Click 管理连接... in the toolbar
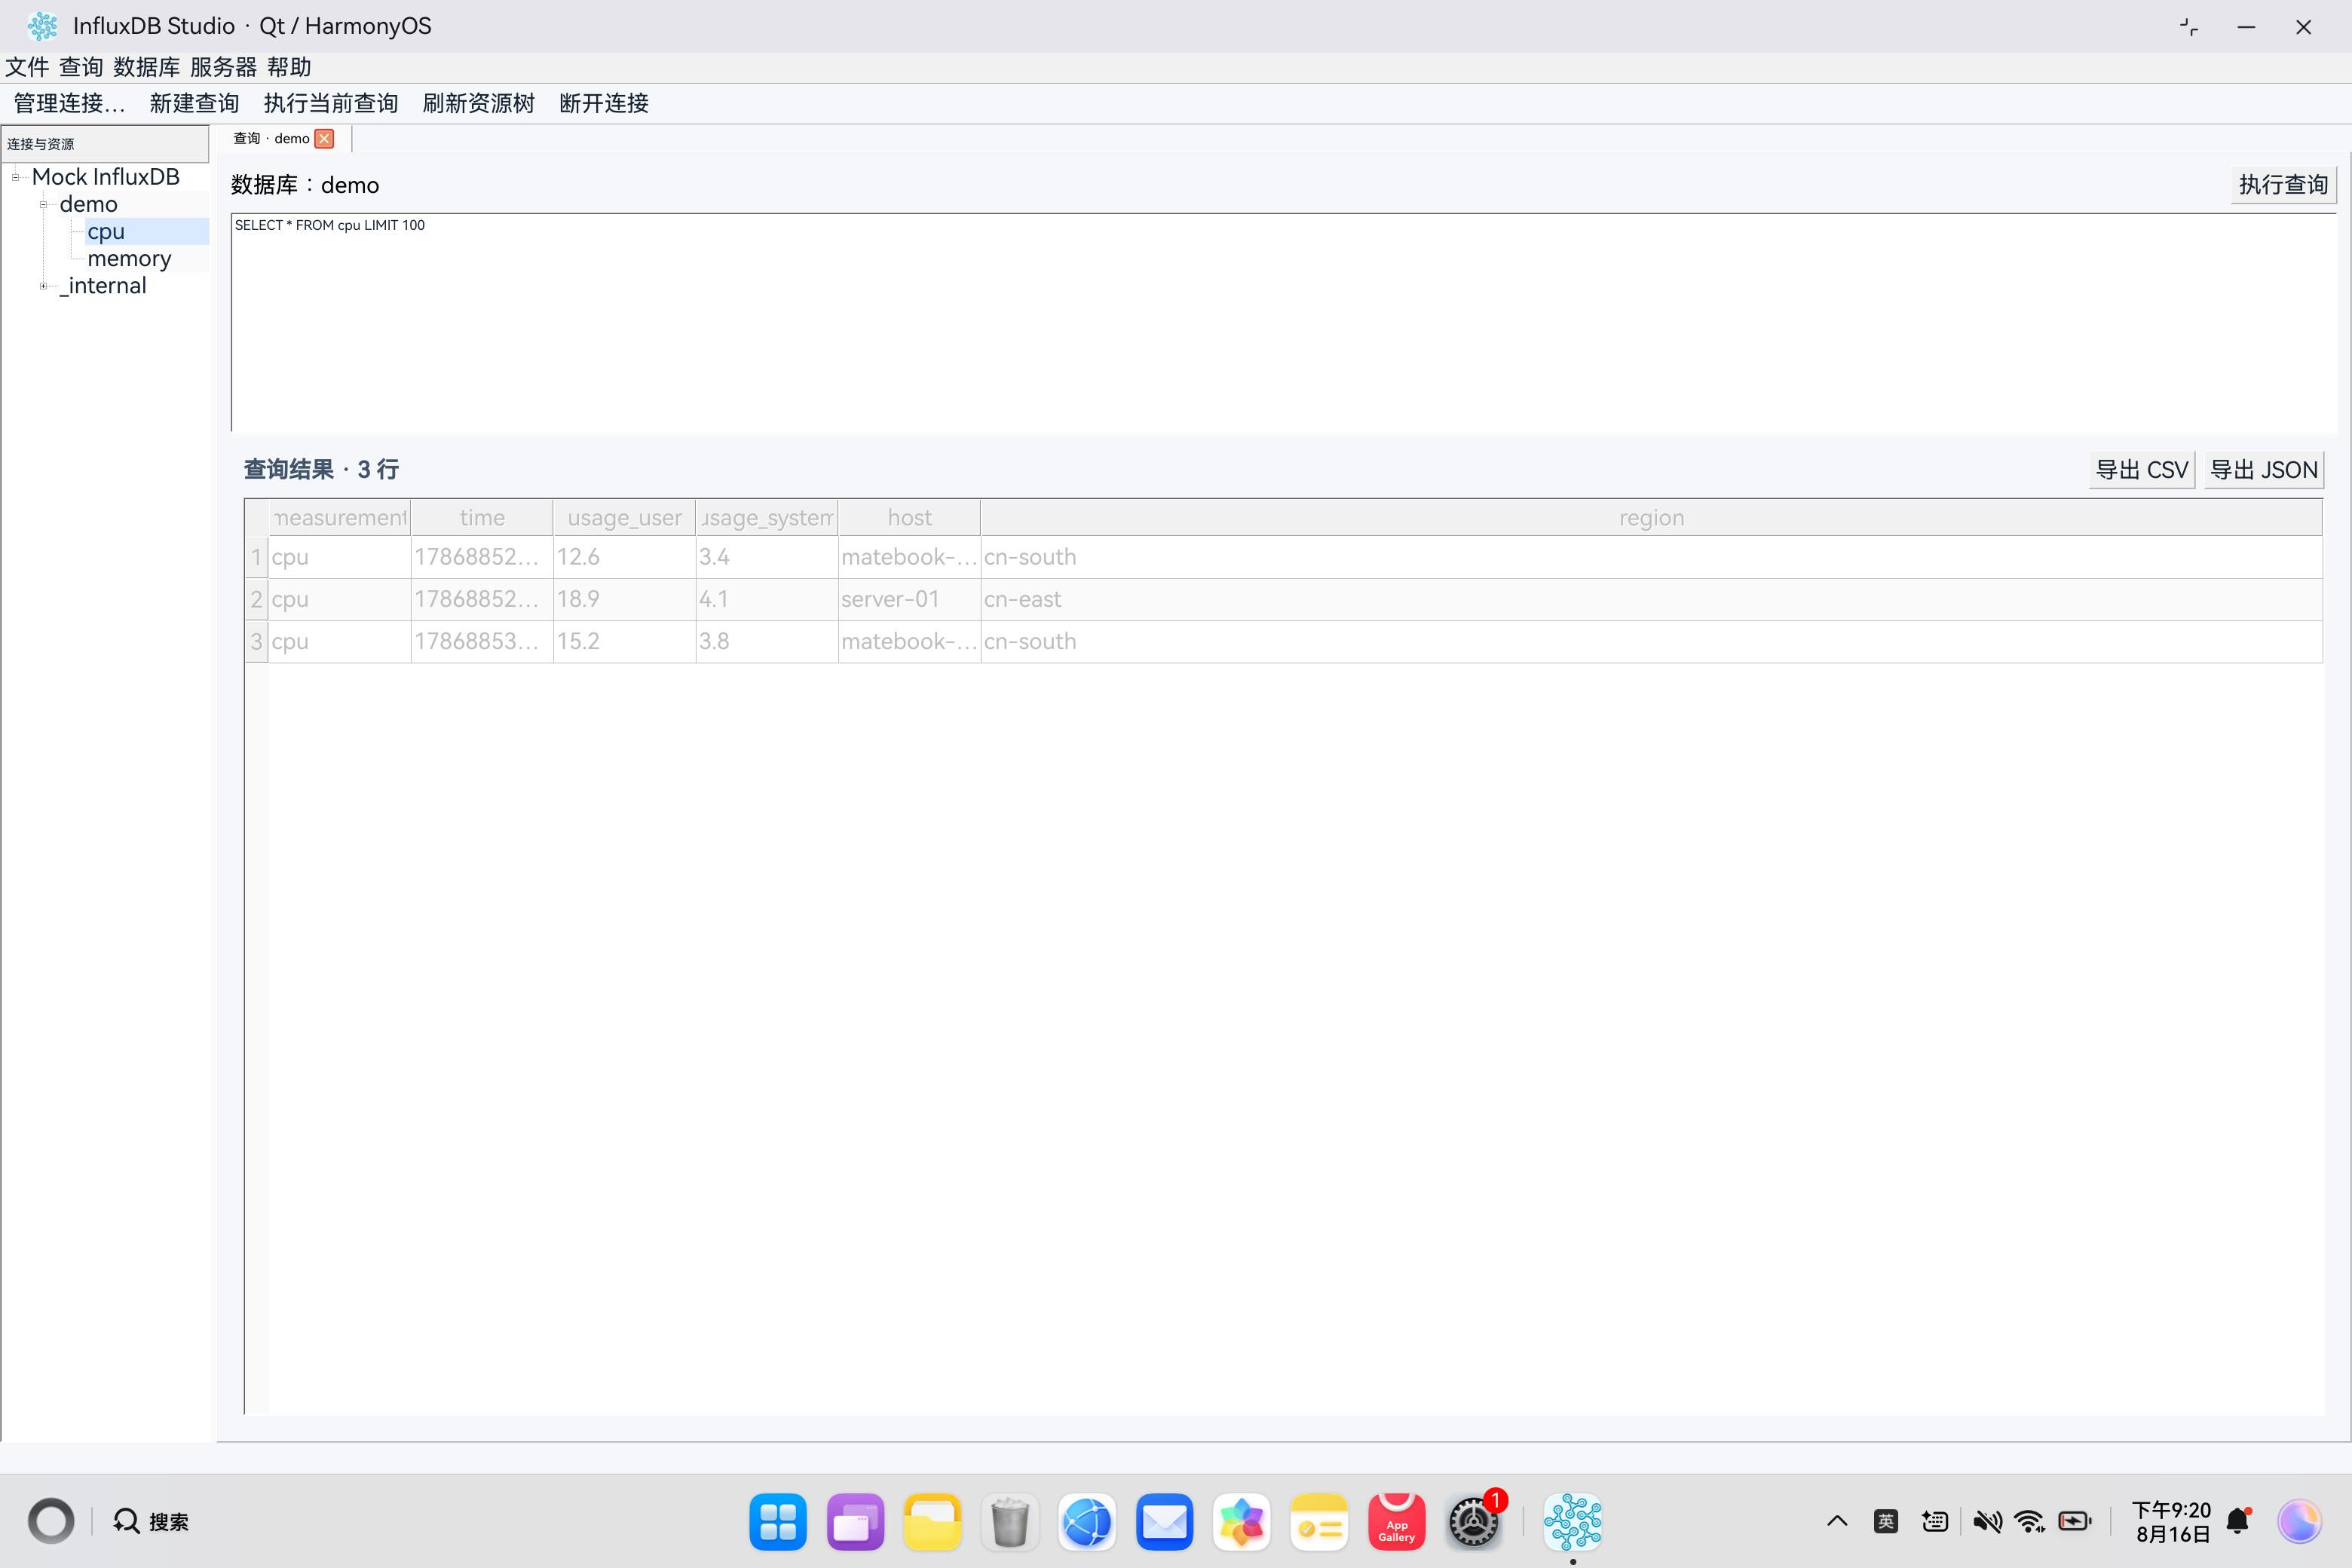Viewport: 2352px width, 1568px height. [x=69, y=103]
